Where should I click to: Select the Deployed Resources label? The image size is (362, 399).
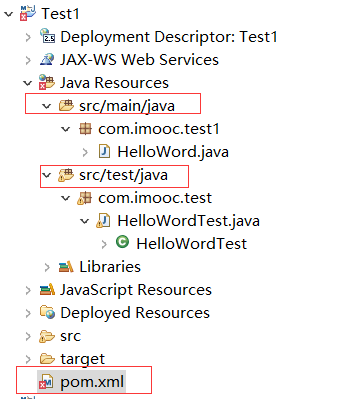[x=135, y=313]
